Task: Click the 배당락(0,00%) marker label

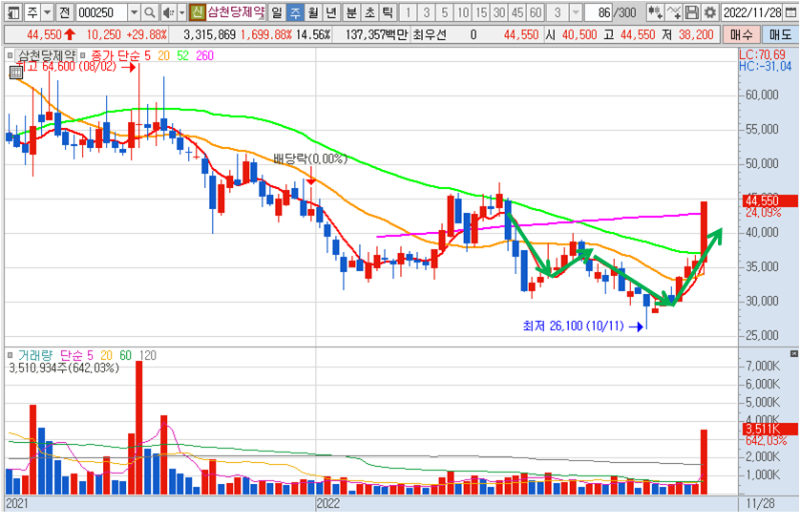Action: tap(310, 159)
